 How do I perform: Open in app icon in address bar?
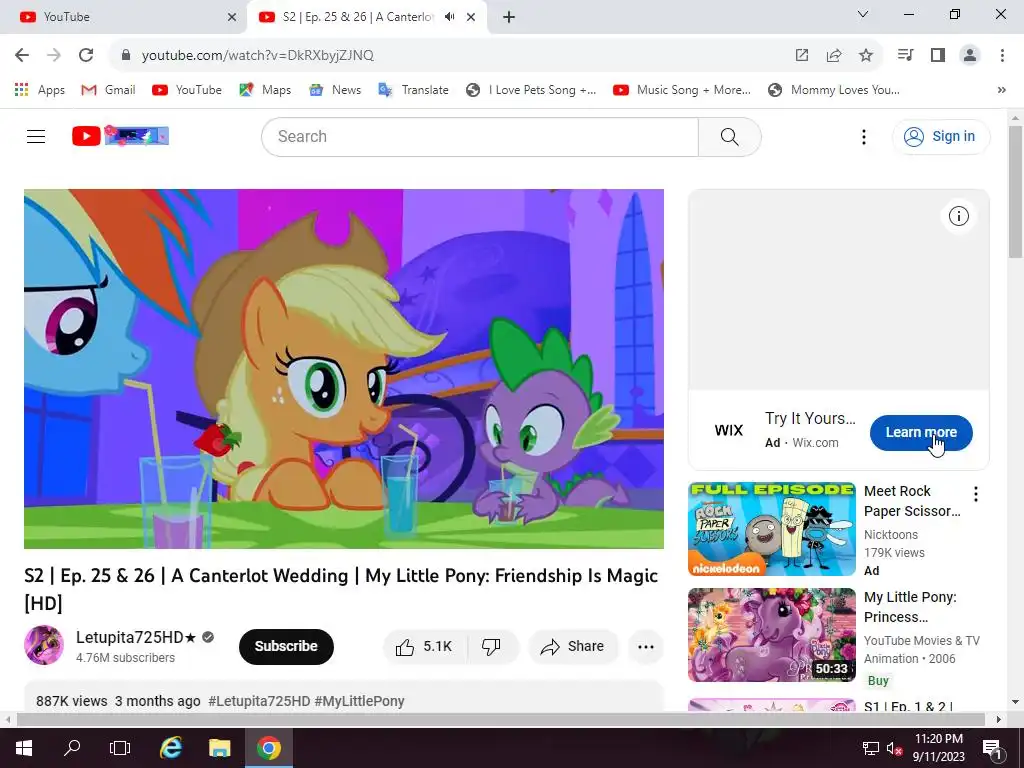coord(802,55)
